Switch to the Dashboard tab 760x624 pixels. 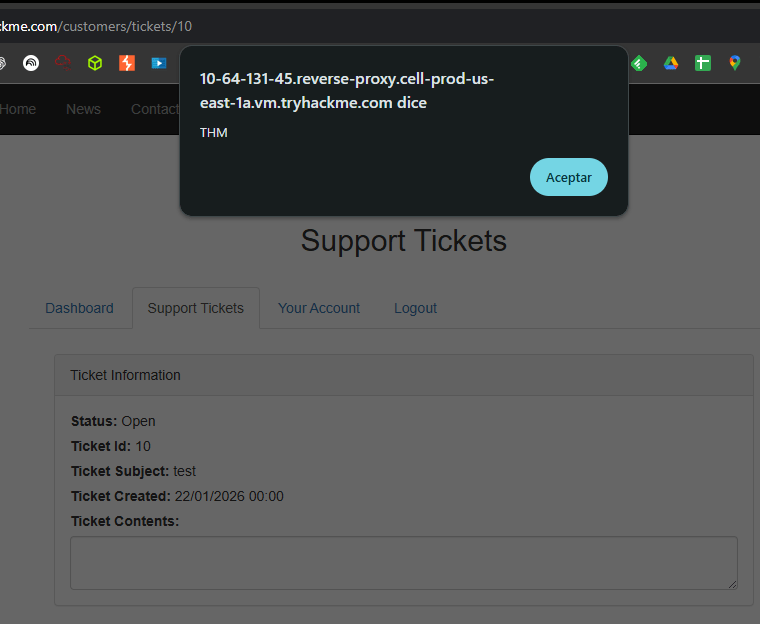(79, 308)
